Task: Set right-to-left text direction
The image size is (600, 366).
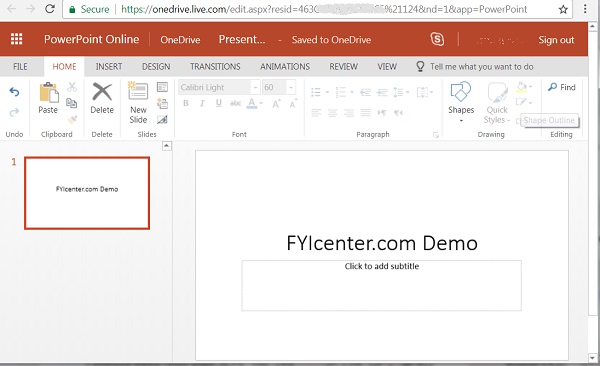Action: tap(398, 113)
